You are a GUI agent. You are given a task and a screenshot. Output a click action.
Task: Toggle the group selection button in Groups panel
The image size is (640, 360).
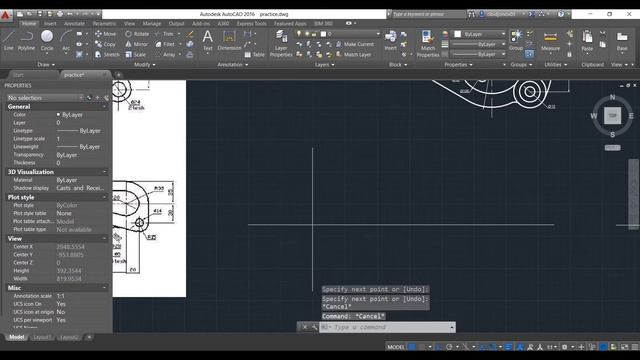pyautogui.click(x=529, y=54)
